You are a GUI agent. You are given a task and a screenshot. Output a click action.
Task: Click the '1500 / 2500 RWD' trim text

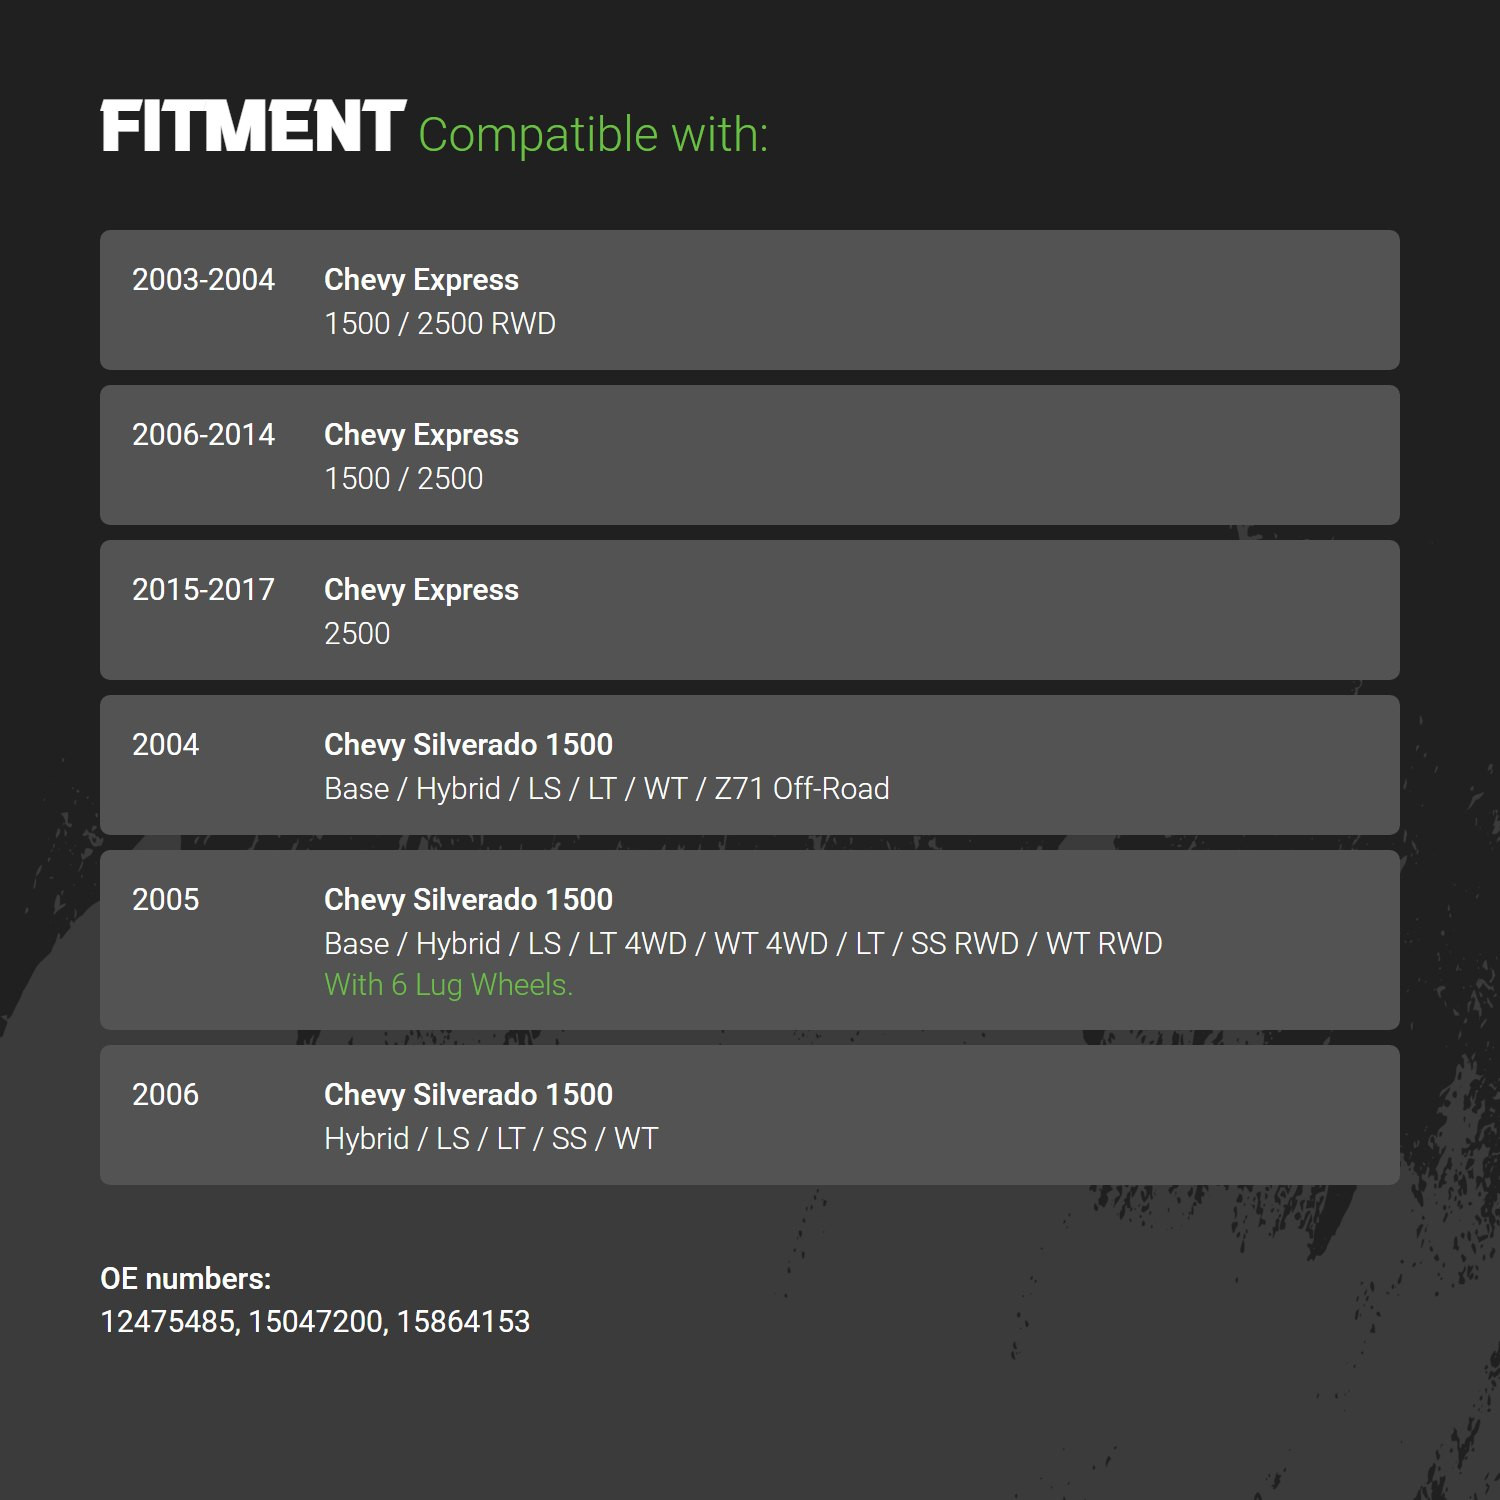pos(440,324)
